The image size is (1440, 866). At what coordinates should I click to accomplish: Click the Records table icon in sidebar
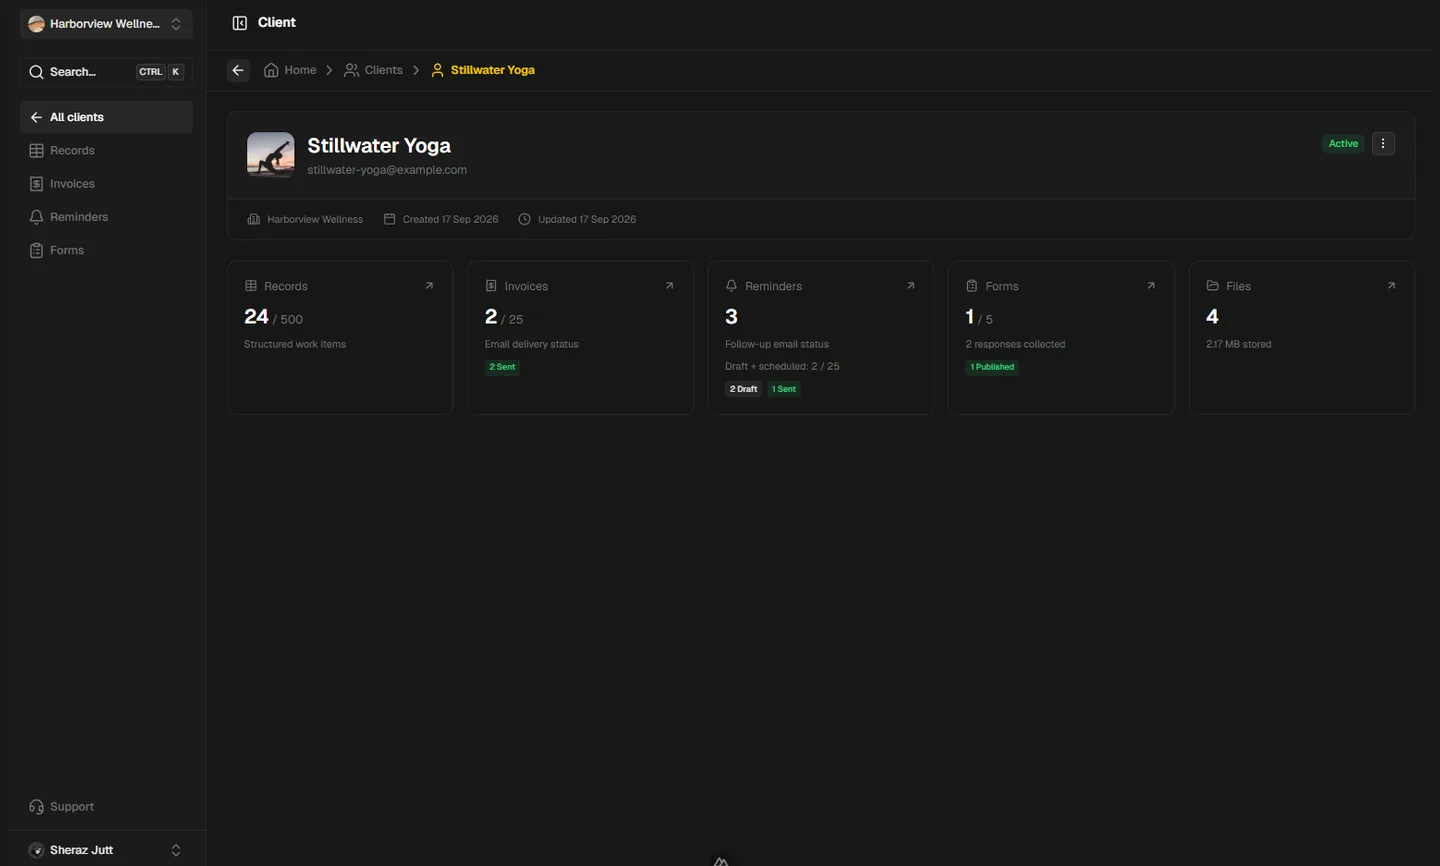(x=36, y=151)
